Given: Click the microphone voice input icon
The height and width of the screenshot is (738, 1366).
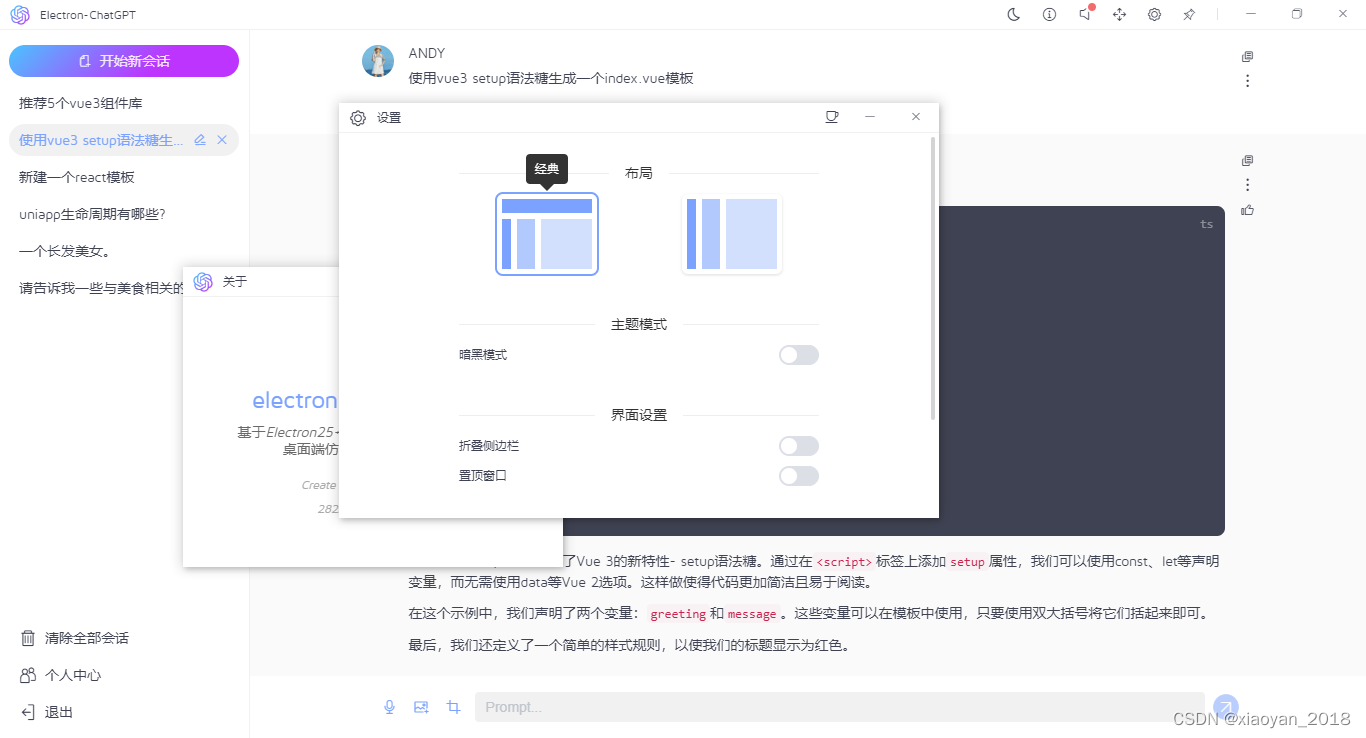Looking at the screenshot, I should [390, 707].
